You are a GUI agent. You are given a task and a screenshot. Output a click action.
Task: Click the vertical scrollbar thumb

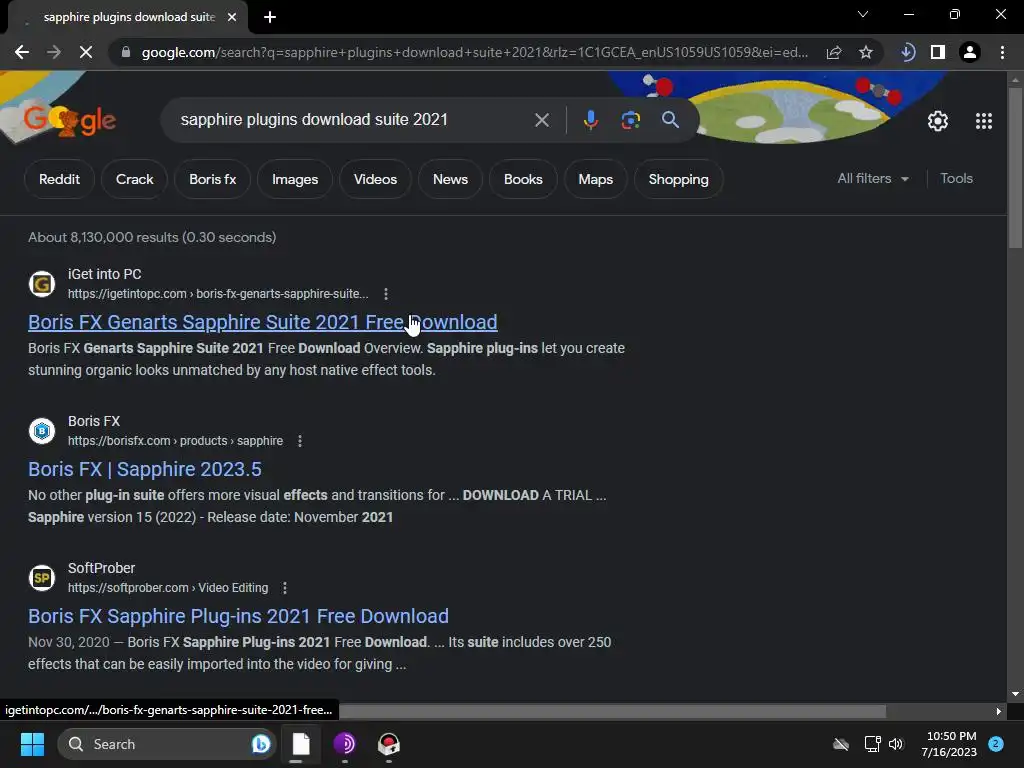pyautogui.click(x=1015, y=167)
